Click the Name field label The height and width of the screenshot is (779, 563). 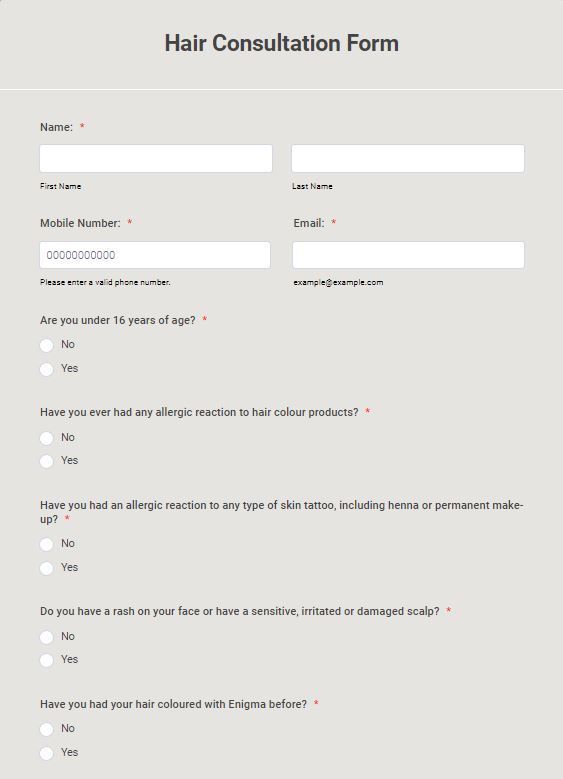pyautogui.click(x=56, y=127)
